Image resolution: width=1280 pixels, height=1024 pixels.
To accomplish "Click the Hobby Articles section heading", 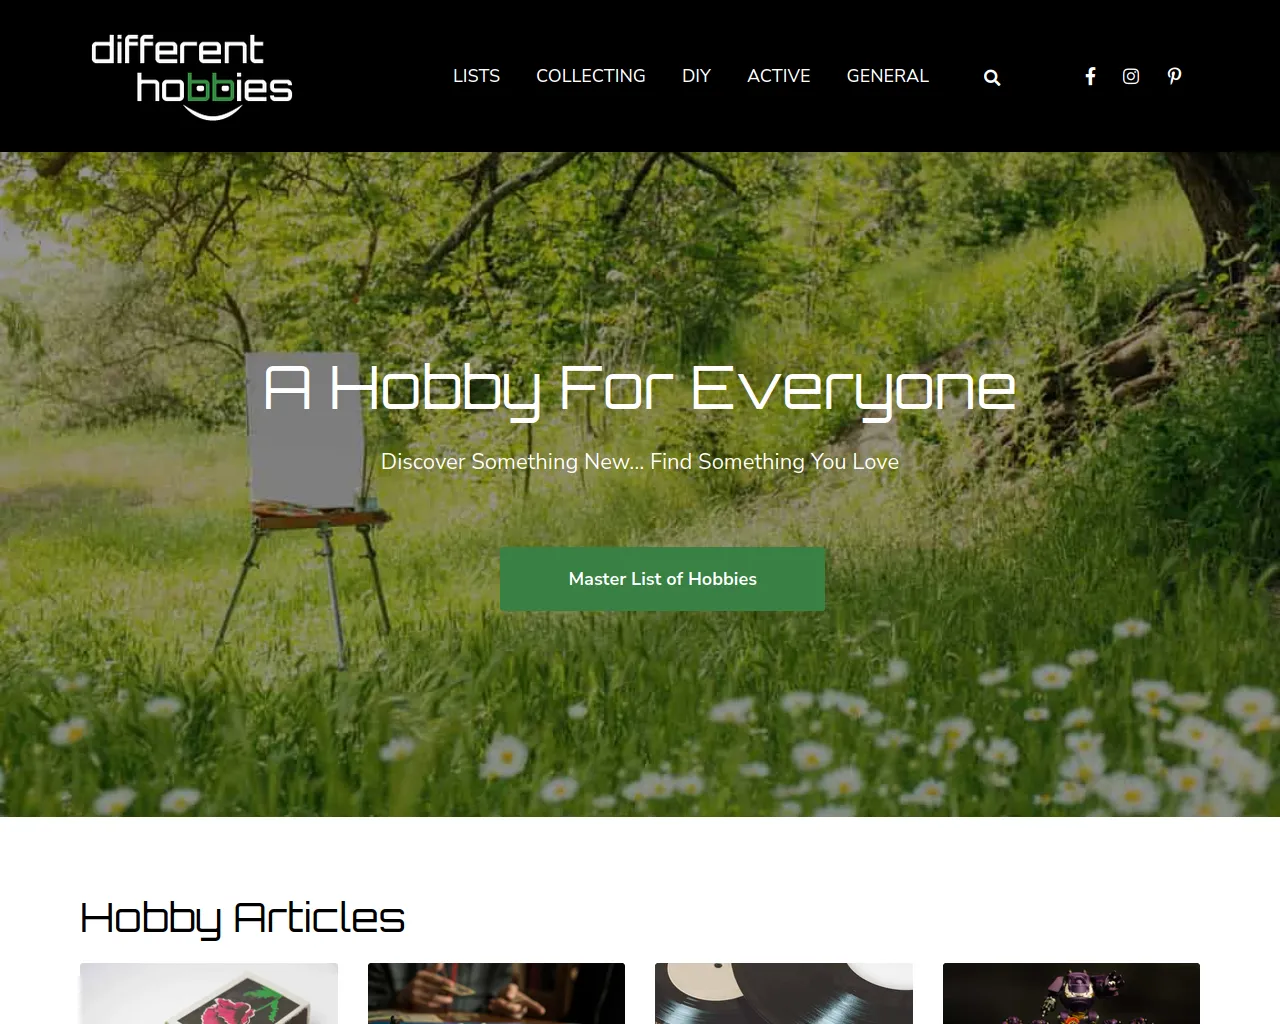I will 242,919.
